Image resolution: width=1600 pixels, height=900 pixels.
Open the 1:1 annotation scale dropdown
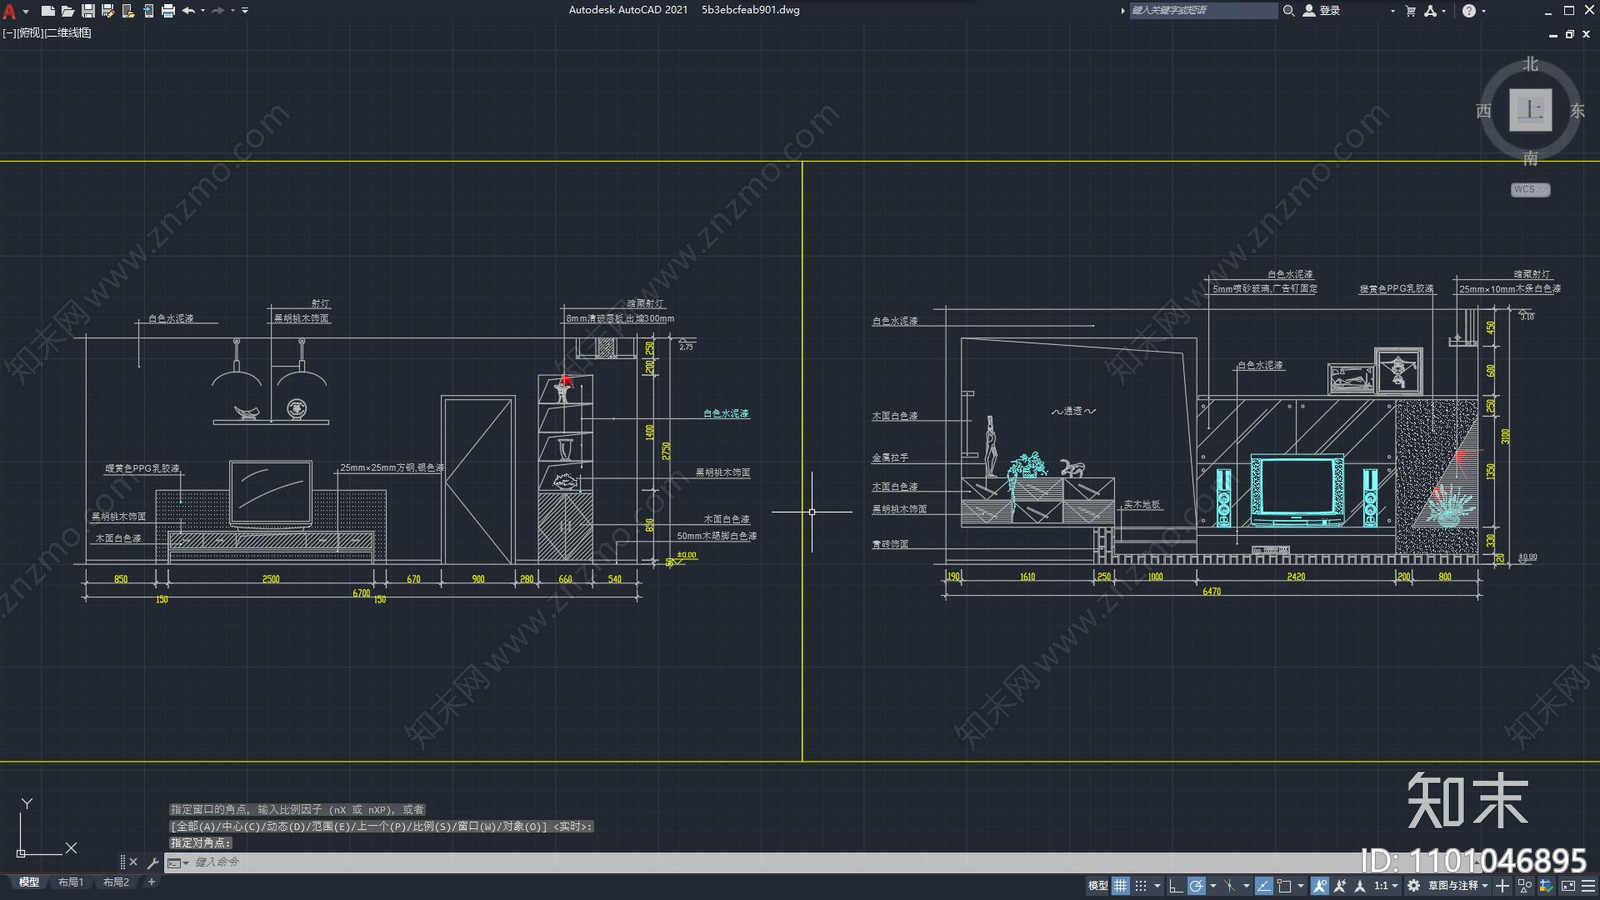pyautogui.click(x=1386, y=885)
